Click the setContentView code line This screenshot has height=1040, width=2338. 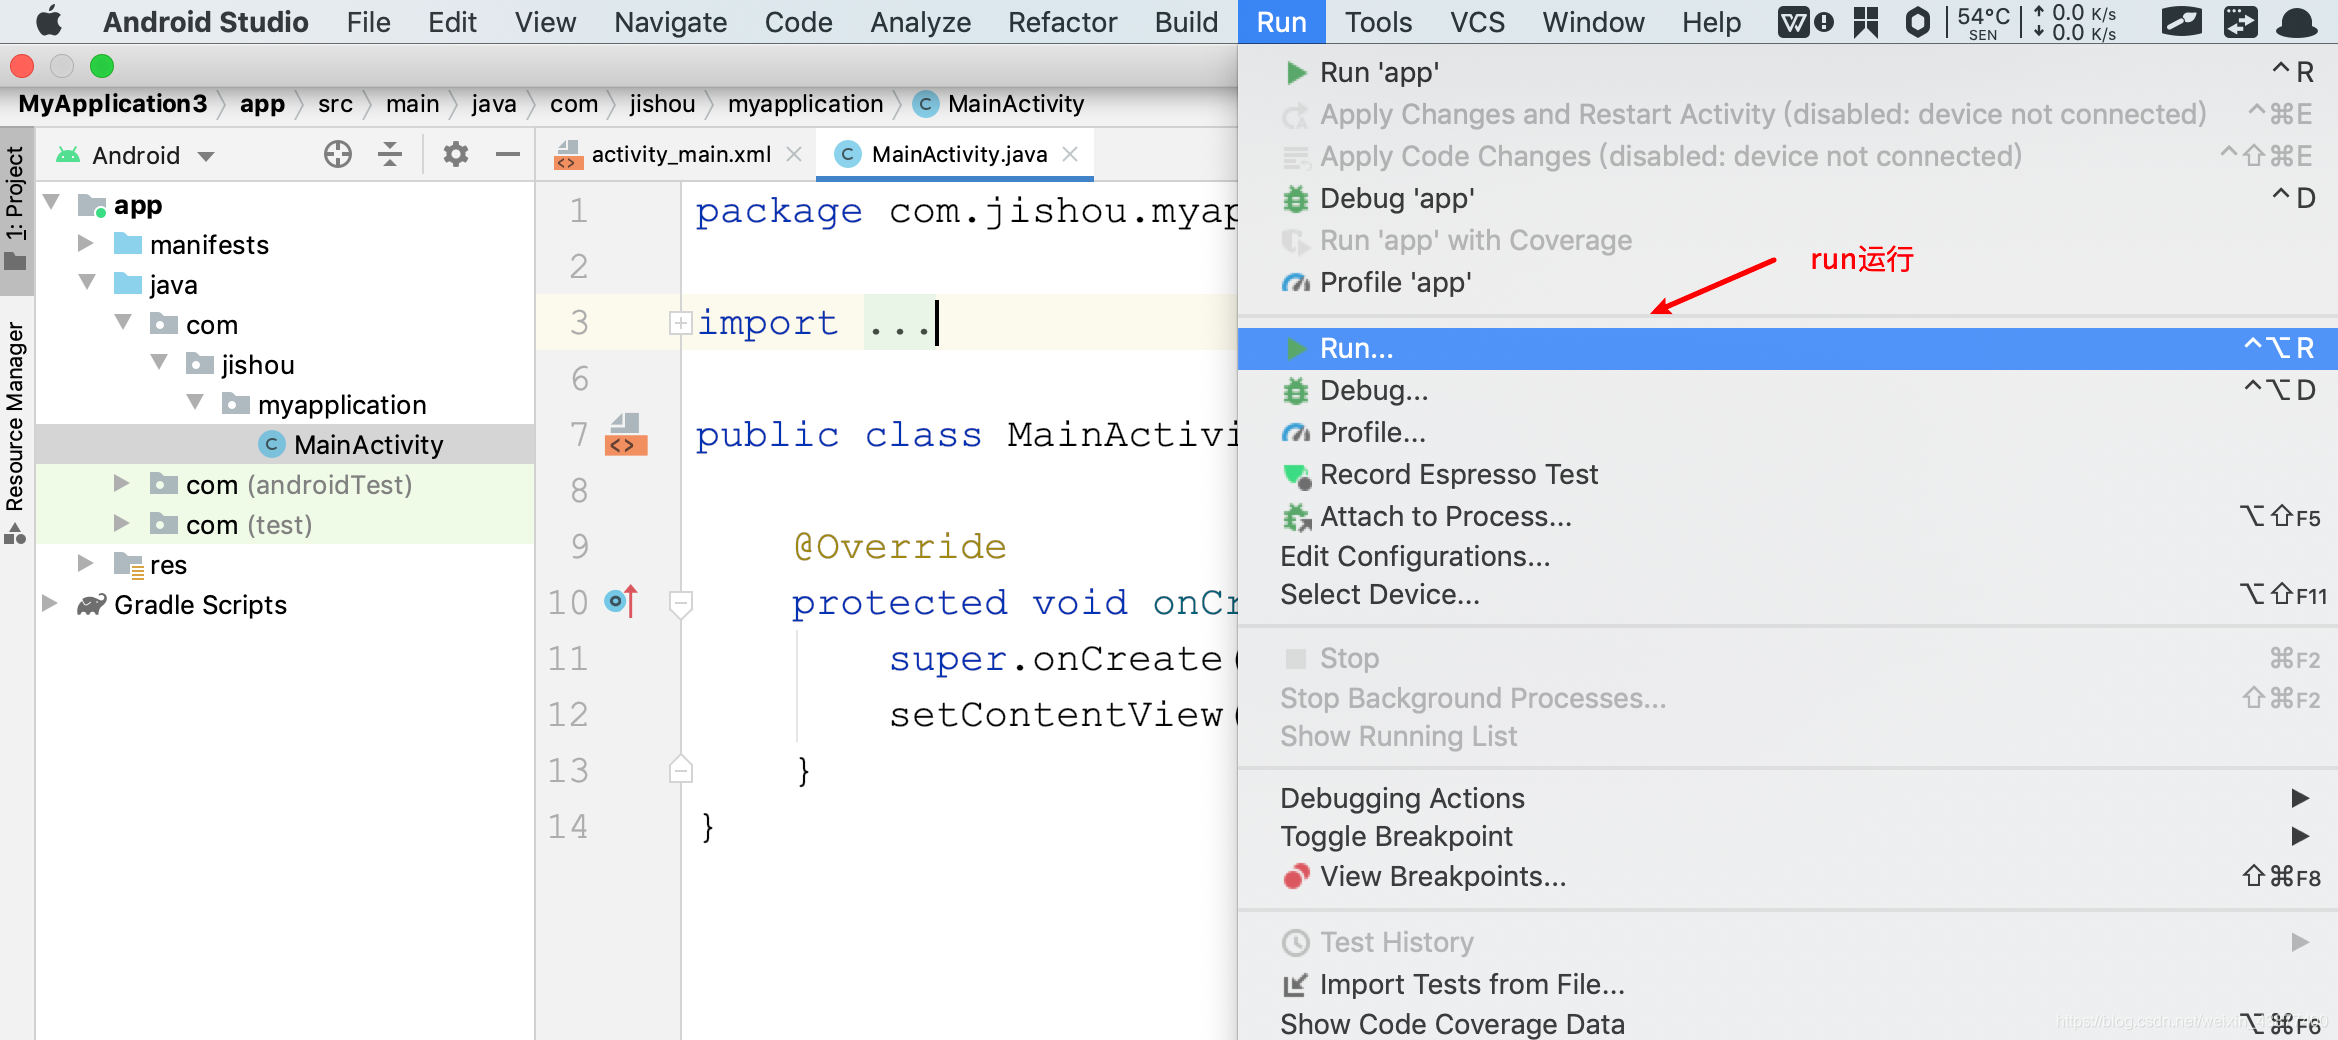(x=1063, y=714)
